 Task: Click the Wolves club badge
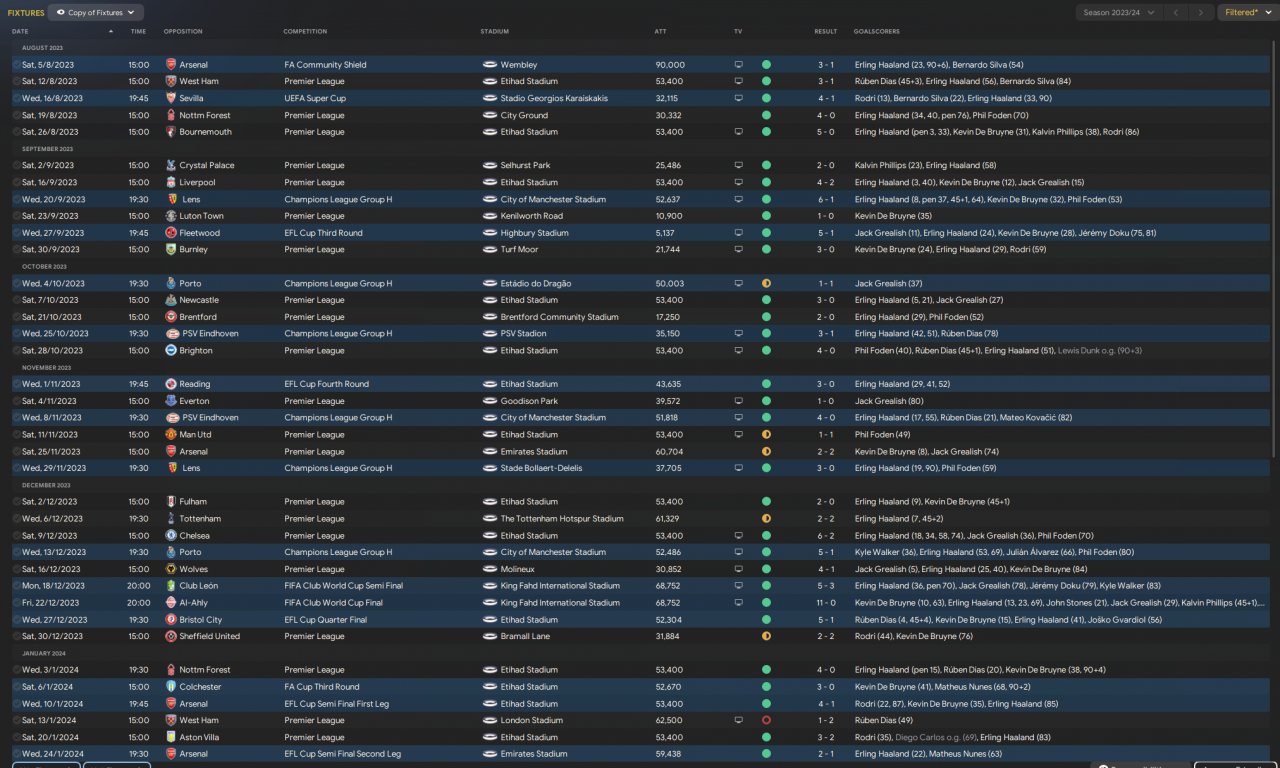coord(171,569)
